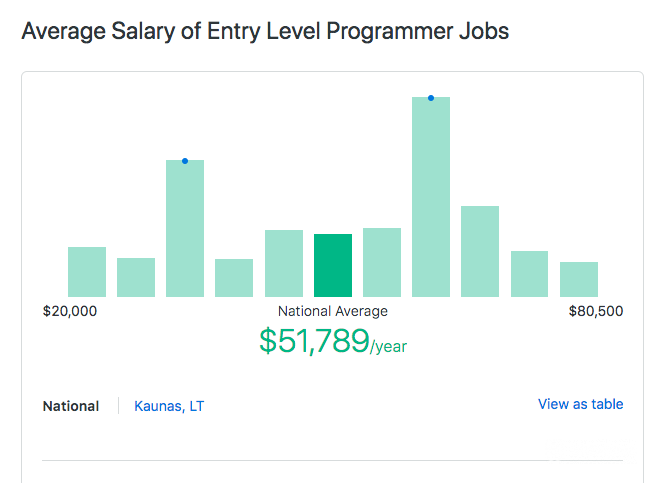Screen dimensions: 663x483
Task: Click the last bar near $80,500
Action: point(579,279)
